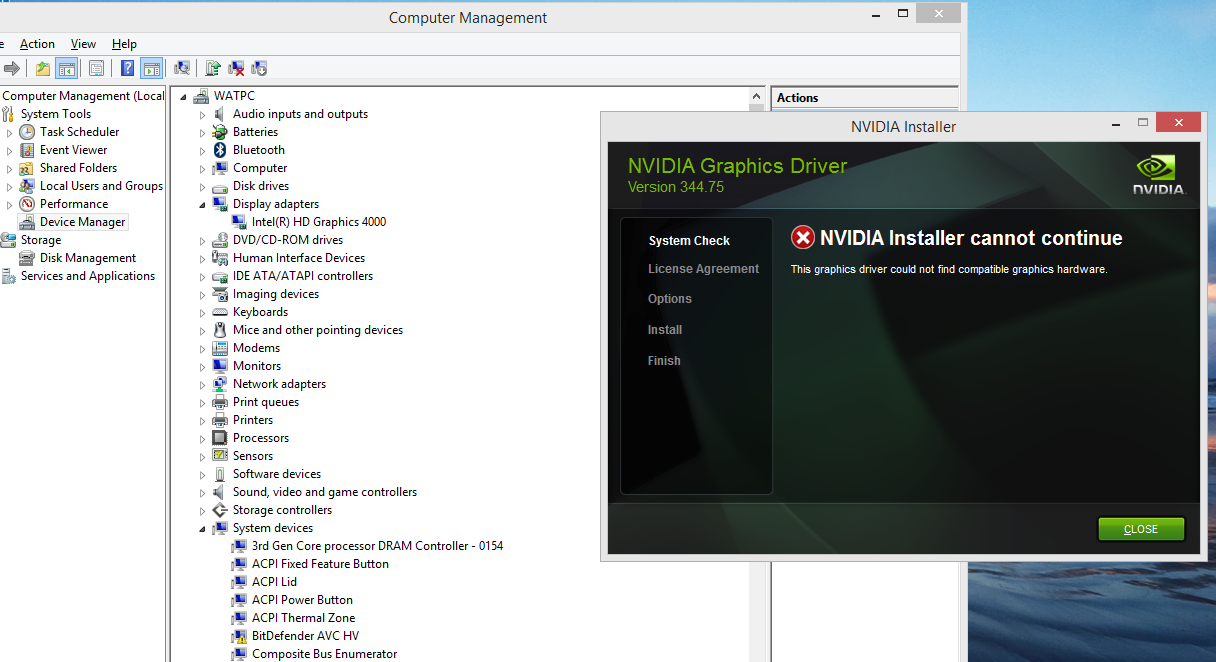1216x662 pixels.
Task: Select ACPI Thermal Zone device
Action: click(303, 618)
